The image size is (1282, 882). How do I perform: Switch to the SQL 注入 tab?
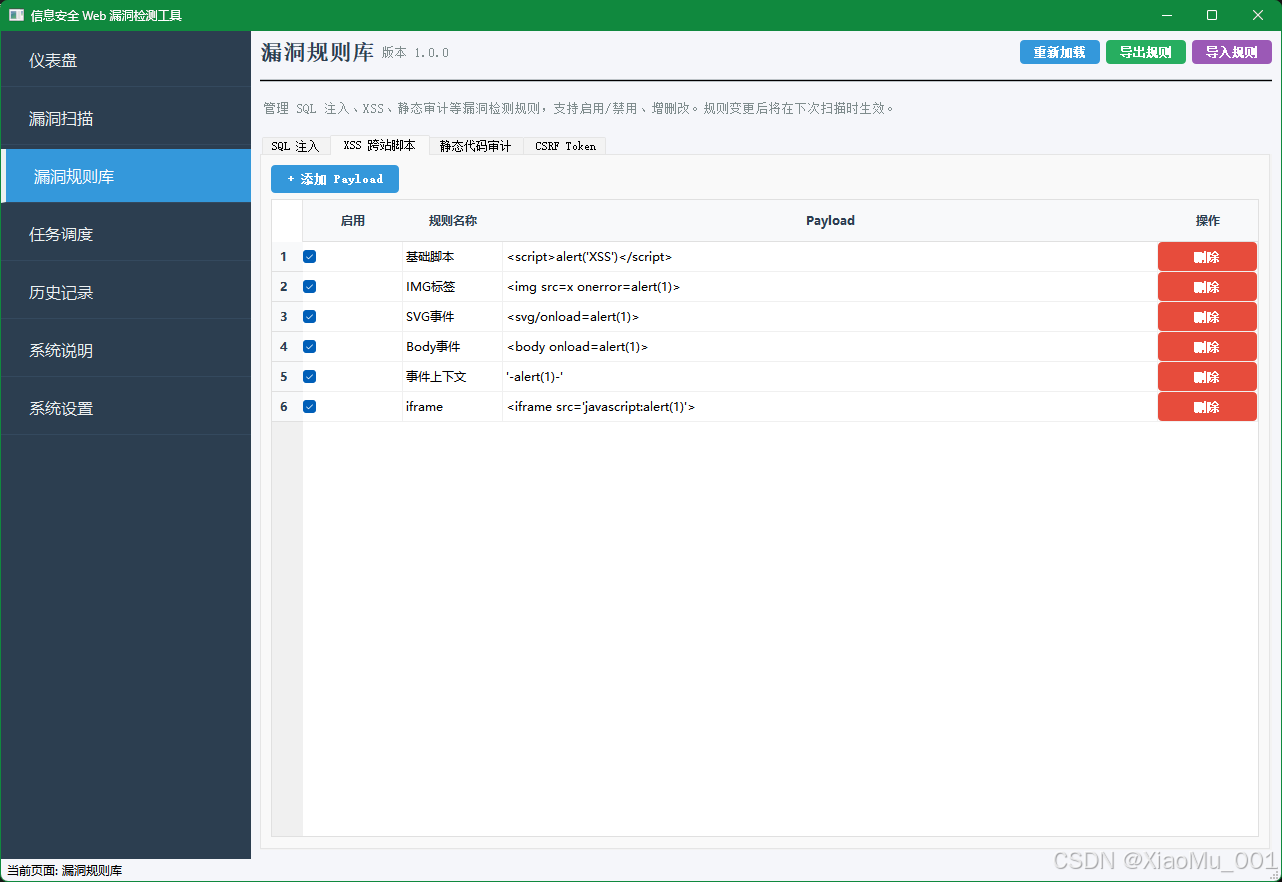(295, 146)
